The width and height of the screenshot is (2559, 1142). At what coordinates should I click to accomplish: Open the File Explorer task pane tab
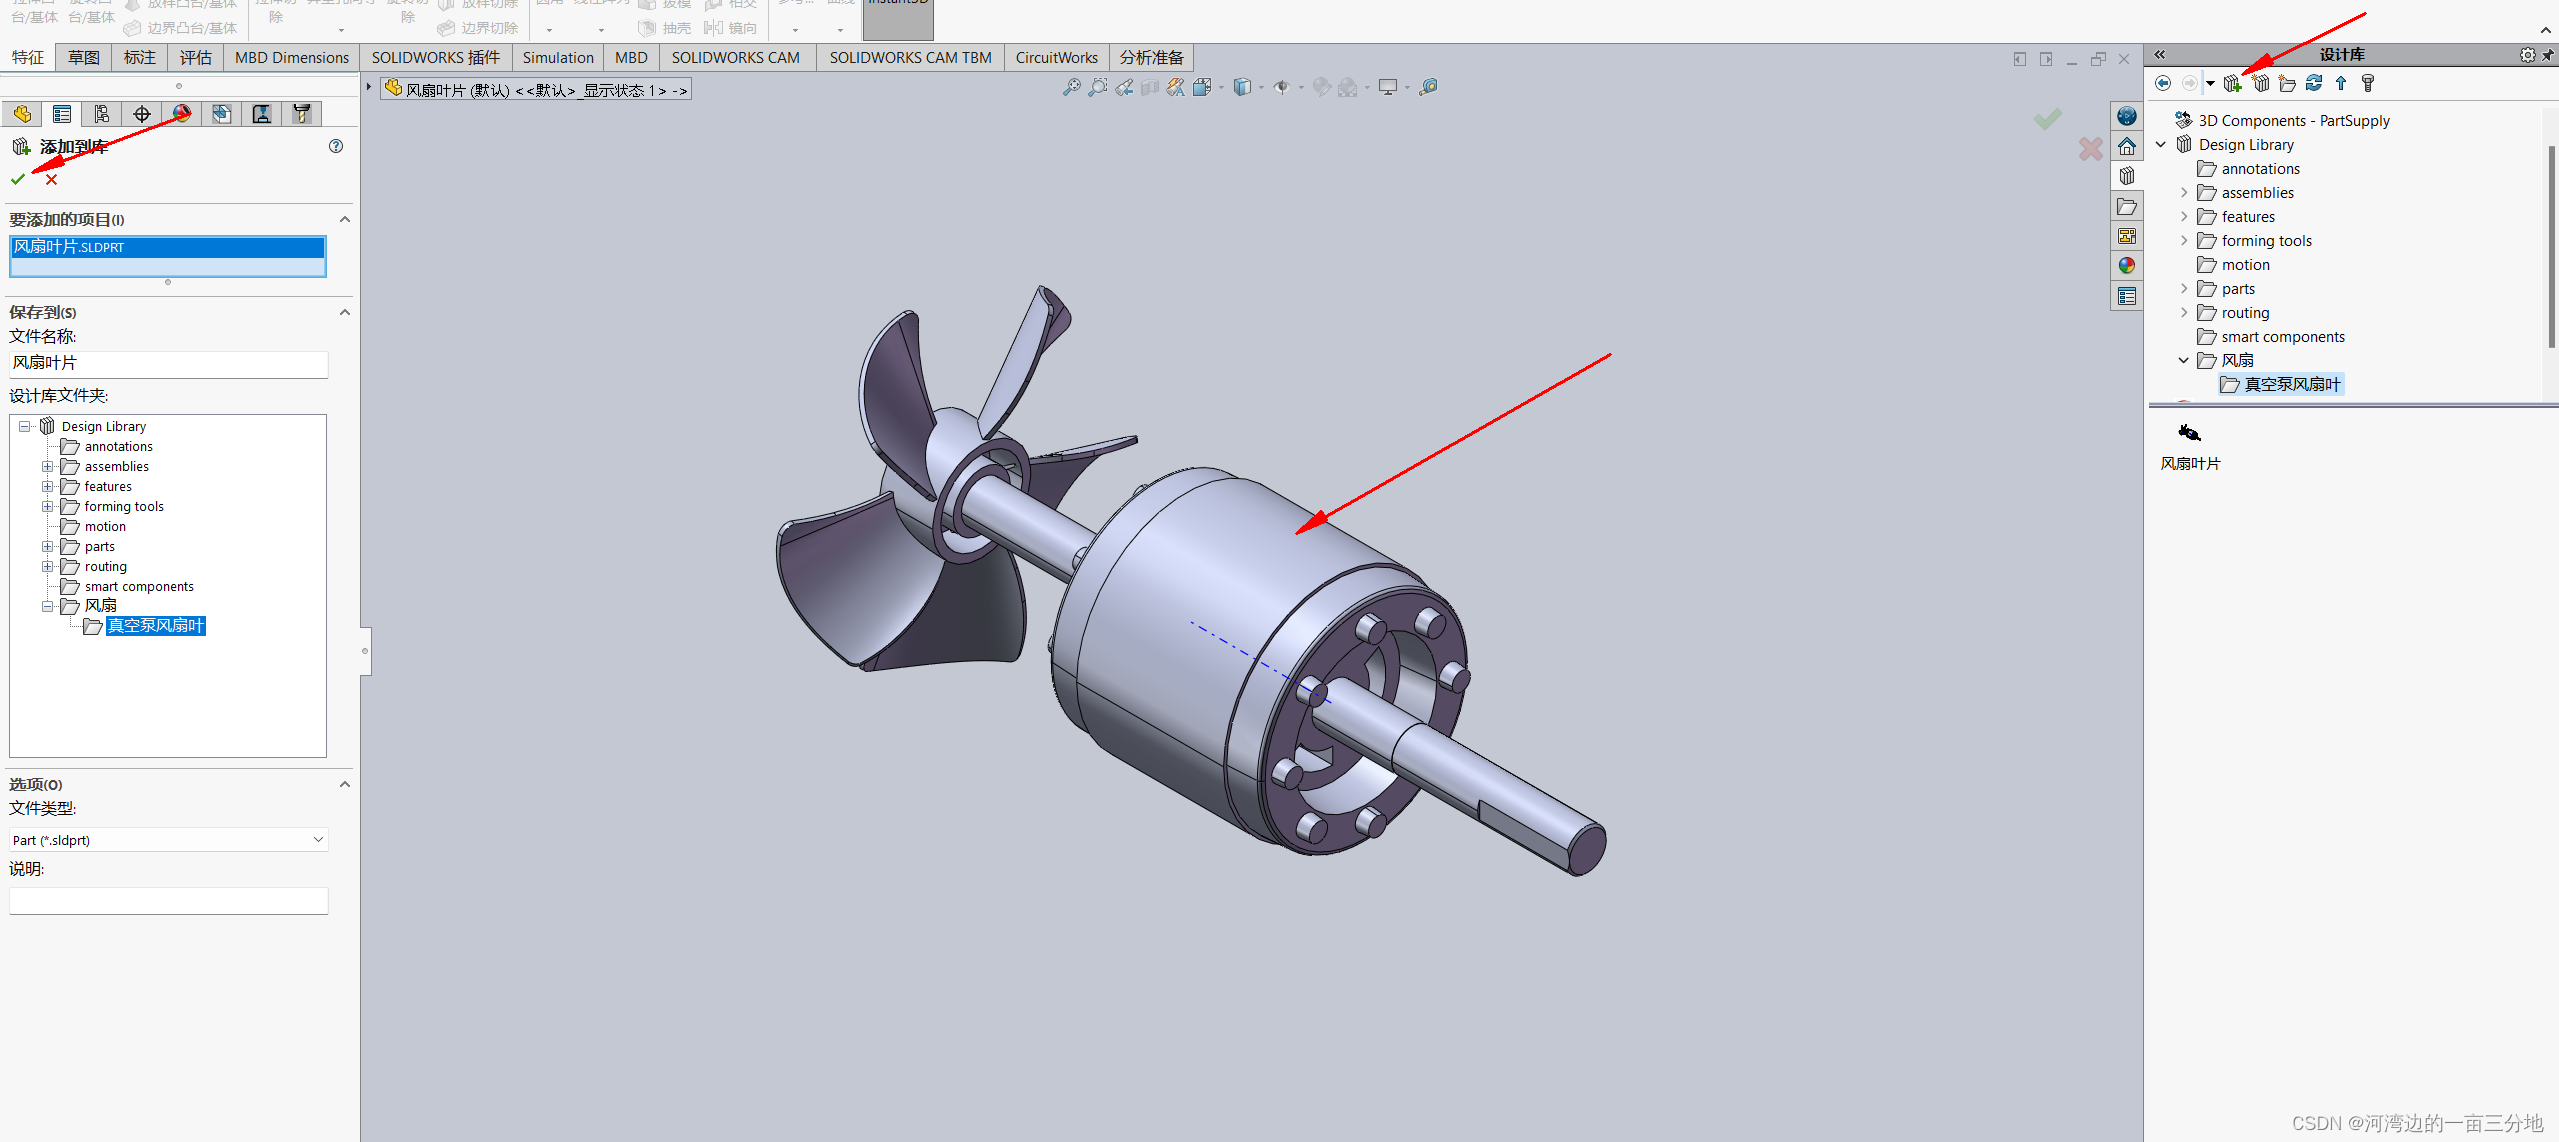click(2127, 207)
